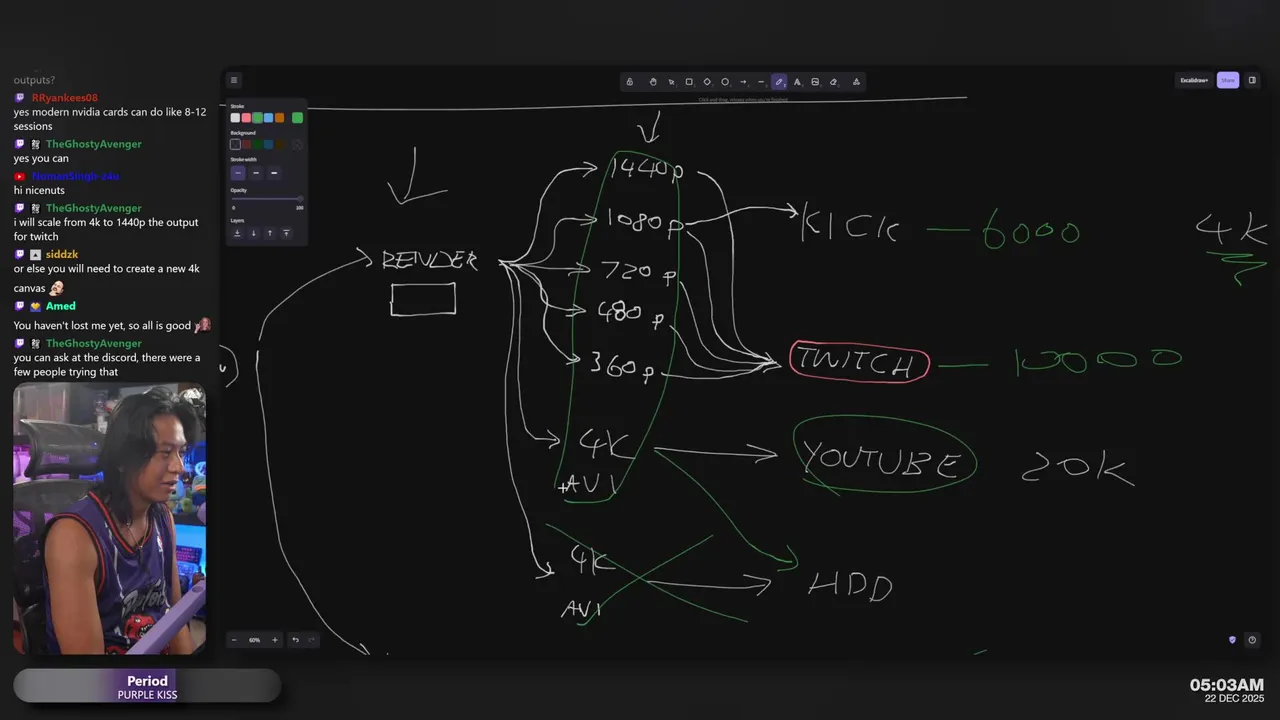Click the first TheGhostyAvenger chat name
1280x720 pixels.
point(94,144)
